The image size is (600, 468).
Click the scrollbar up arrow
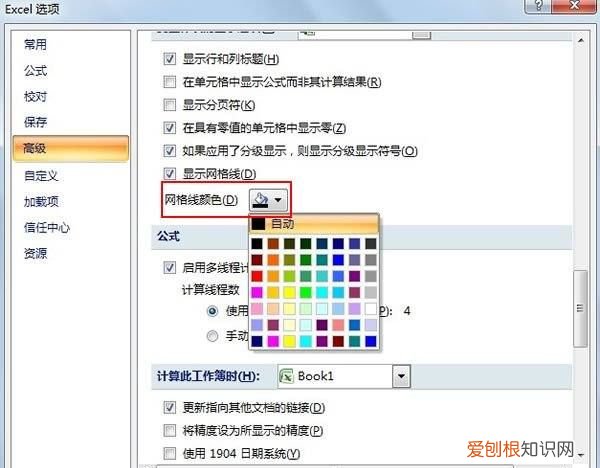tap(581, 41)
